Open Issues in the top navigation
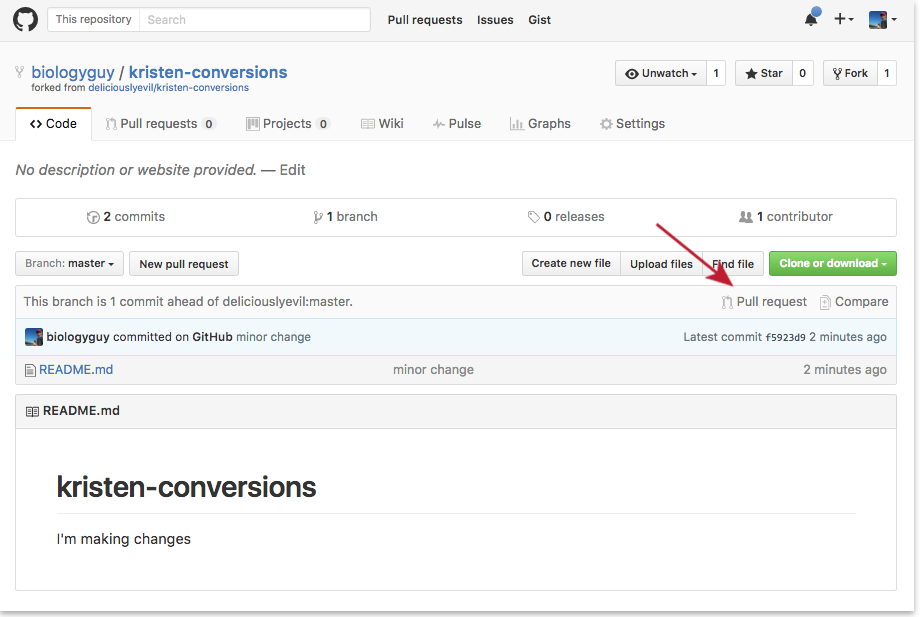 pos(495,20)
